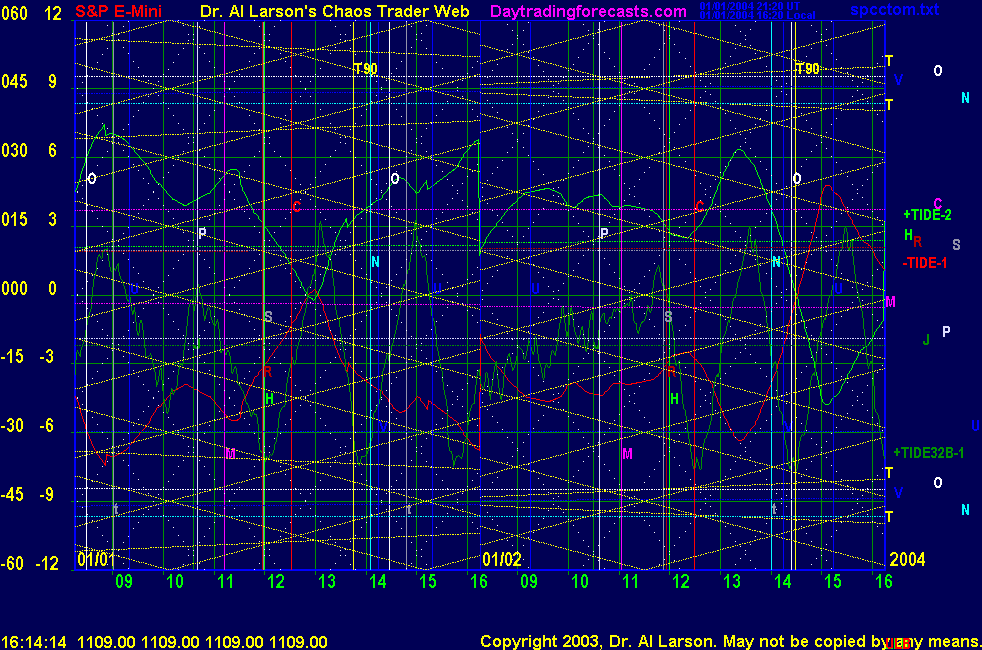Click the "-3" secondary scale value
Viewport: 982px width, 650px height.
coord(48,356)
